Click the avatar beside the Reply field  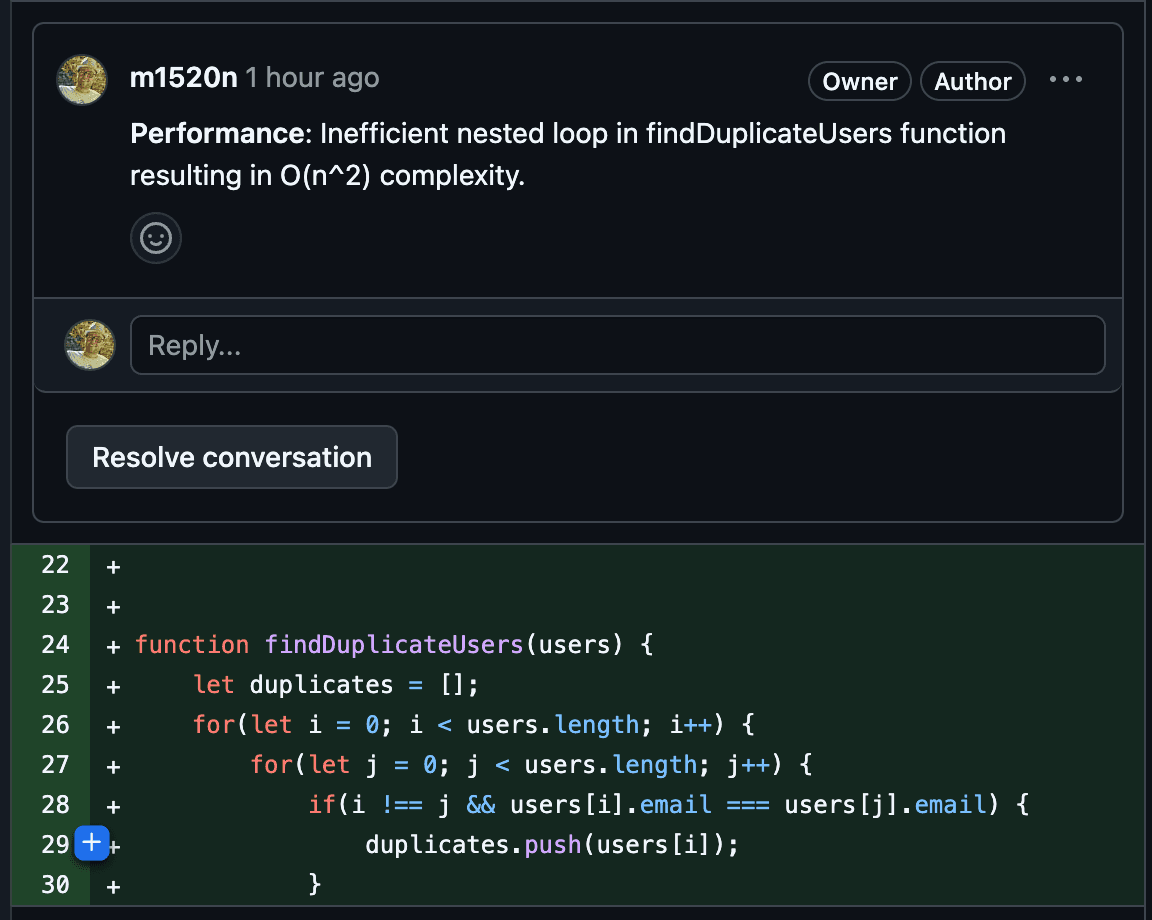(x=90, y=346)
